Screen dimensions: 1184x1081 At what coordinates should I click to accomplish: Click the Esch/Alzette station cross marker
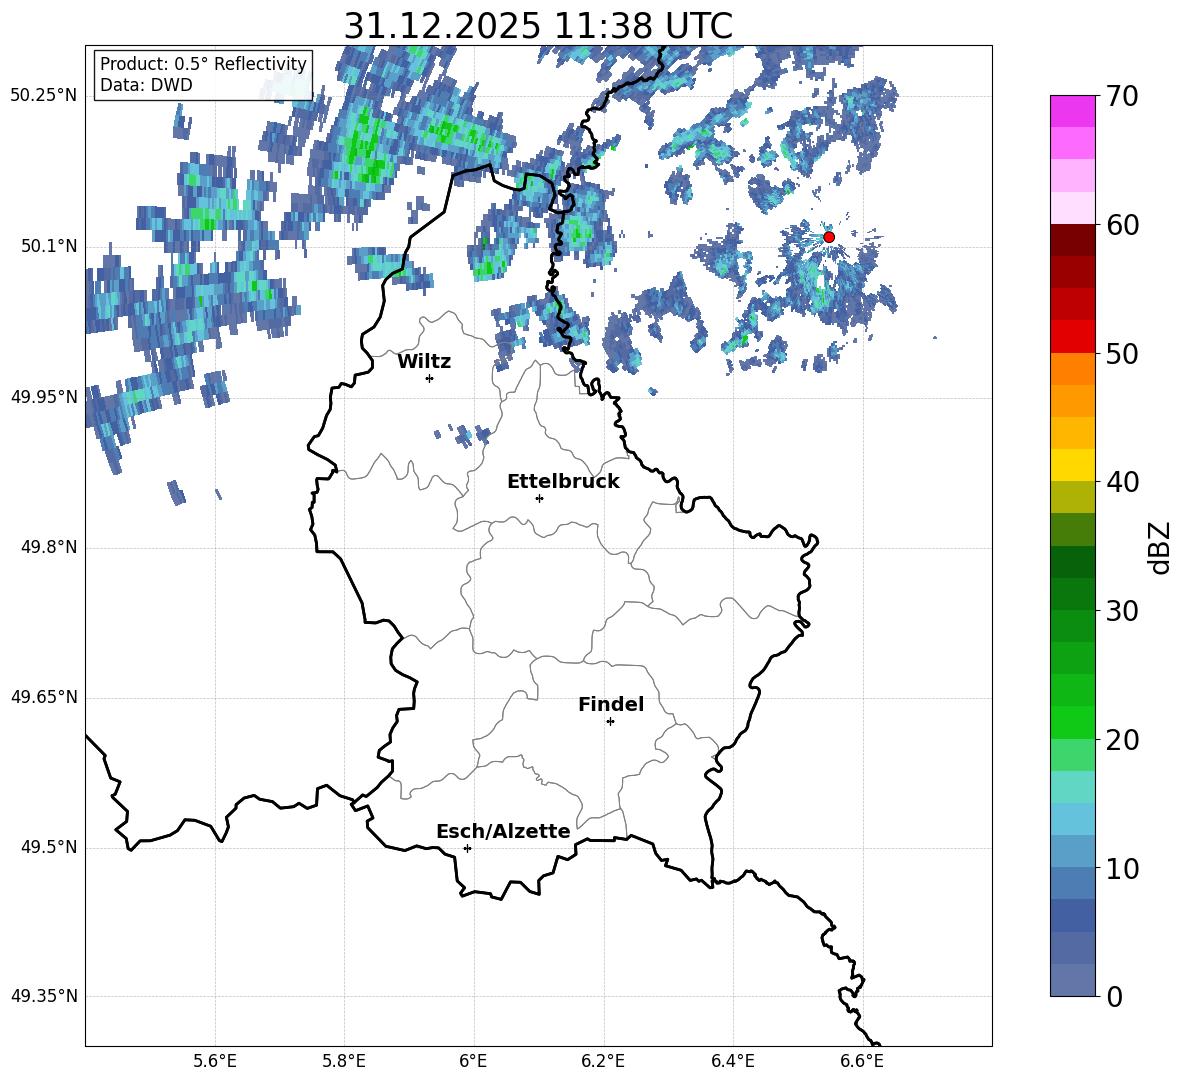[x=467, y=848]
